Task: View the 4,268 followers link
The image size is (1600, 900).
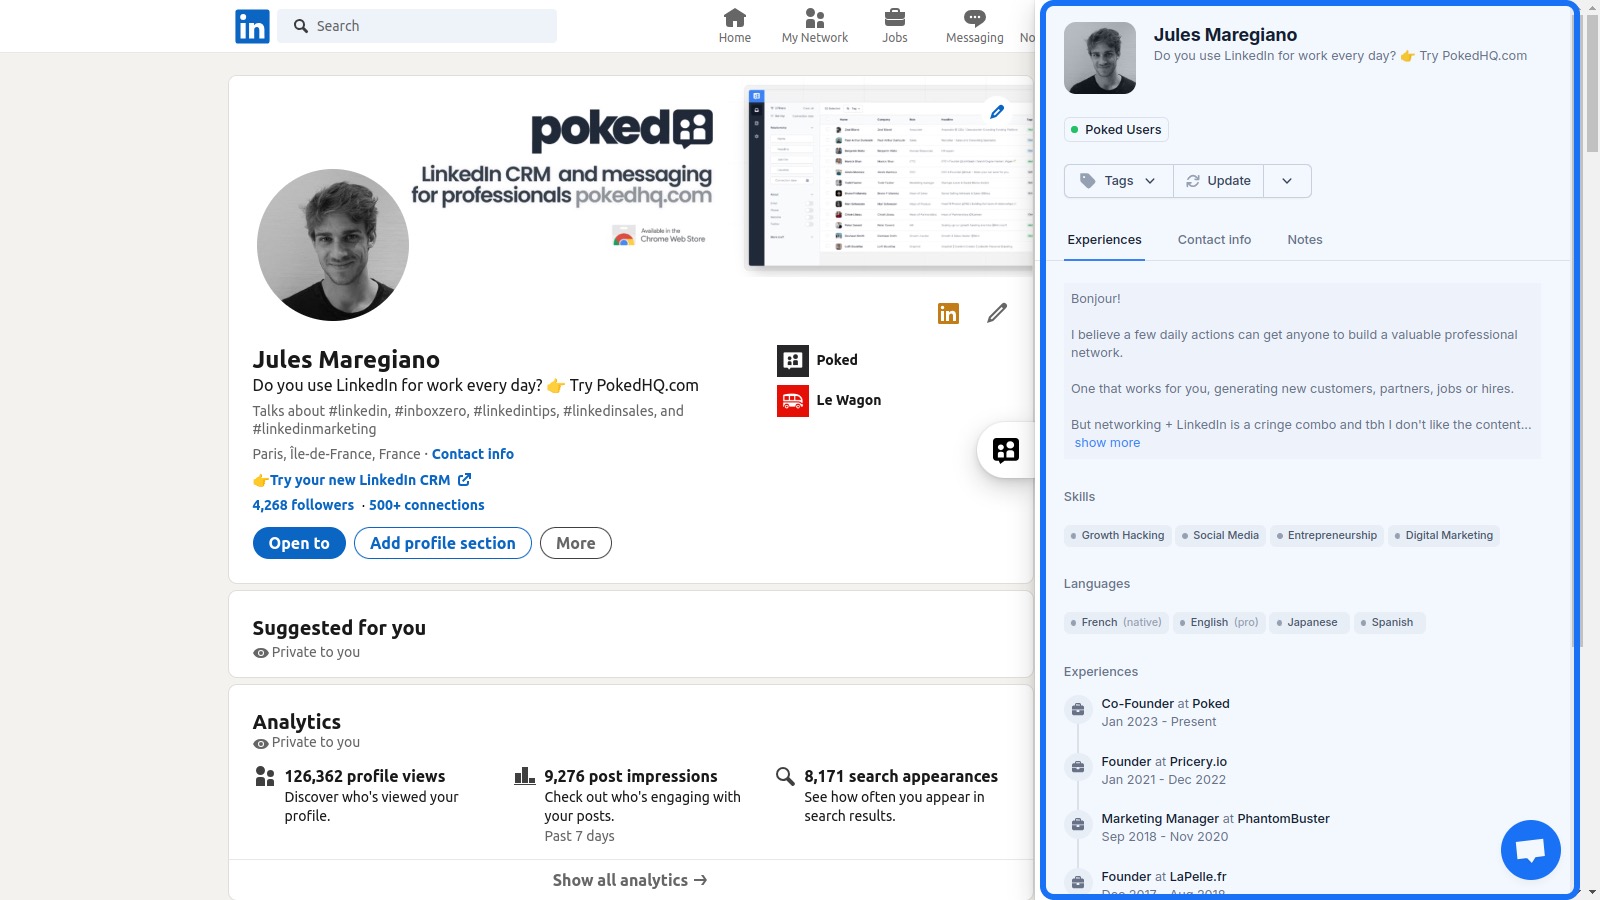Action: [303, 505]
